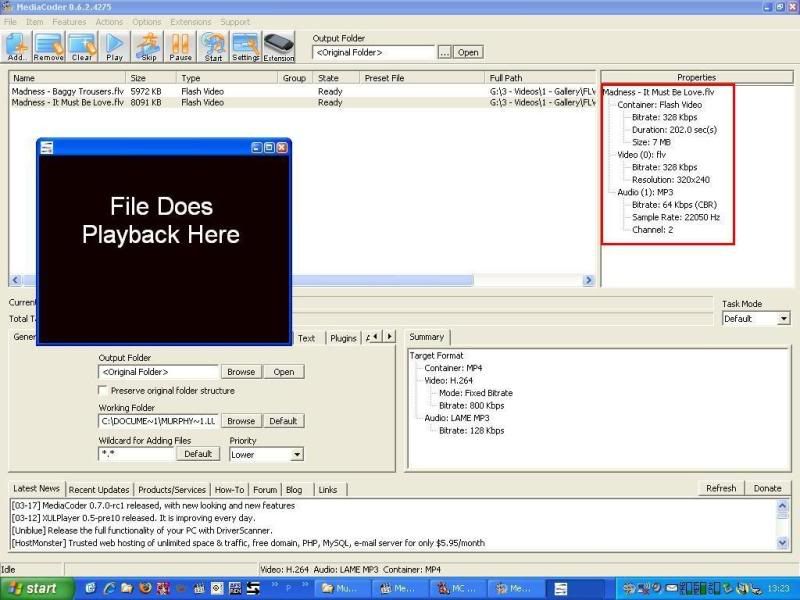
Task: Click the Full Path column header
Action: [539, 78]
